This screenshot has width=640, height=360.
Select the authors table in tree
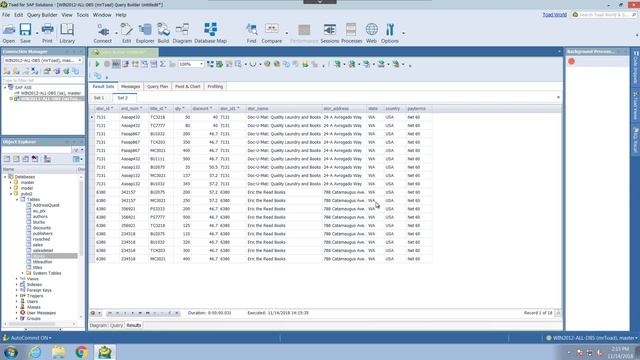[x=40, y=216]
